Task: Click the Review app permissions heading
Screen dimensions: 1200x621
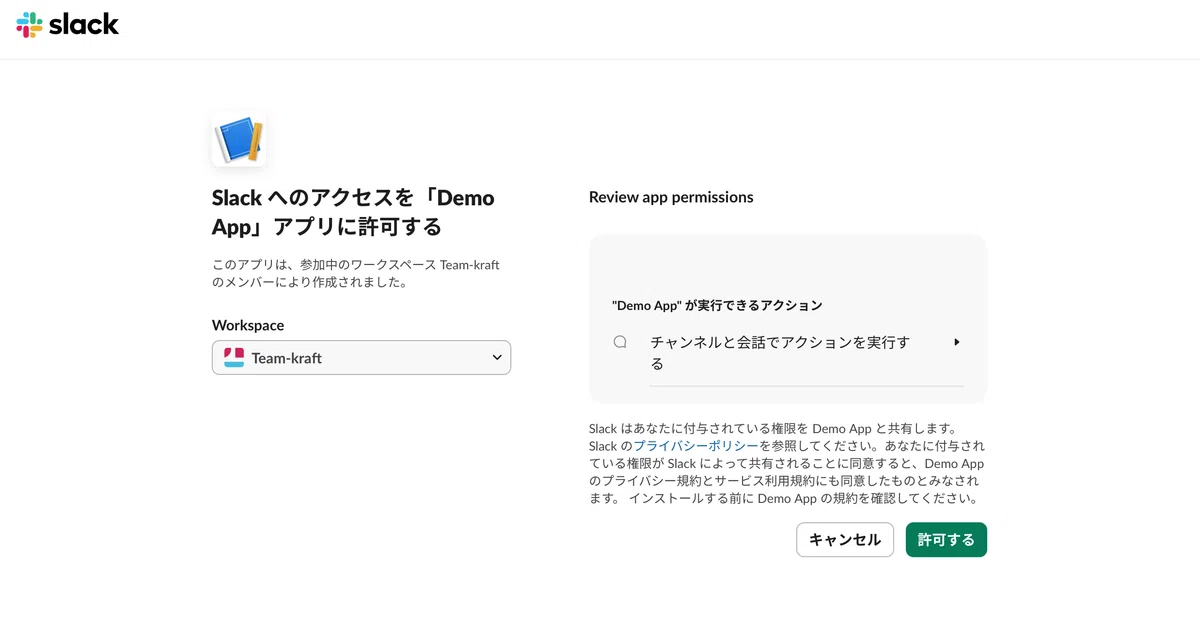Action: coord(671,197)
